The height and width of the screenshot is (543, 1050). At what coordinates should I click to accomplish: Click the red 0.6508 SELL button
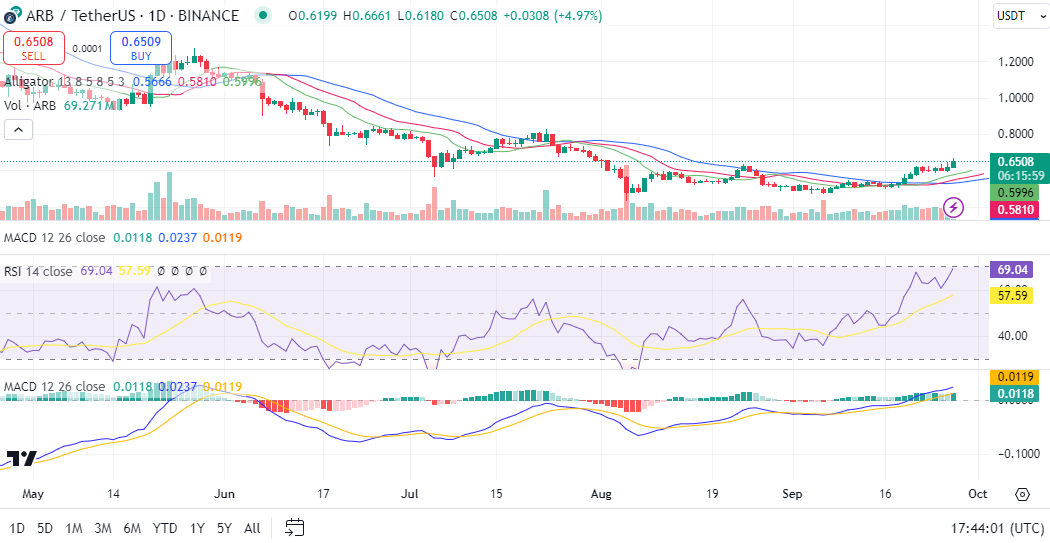tap(34, 48)
